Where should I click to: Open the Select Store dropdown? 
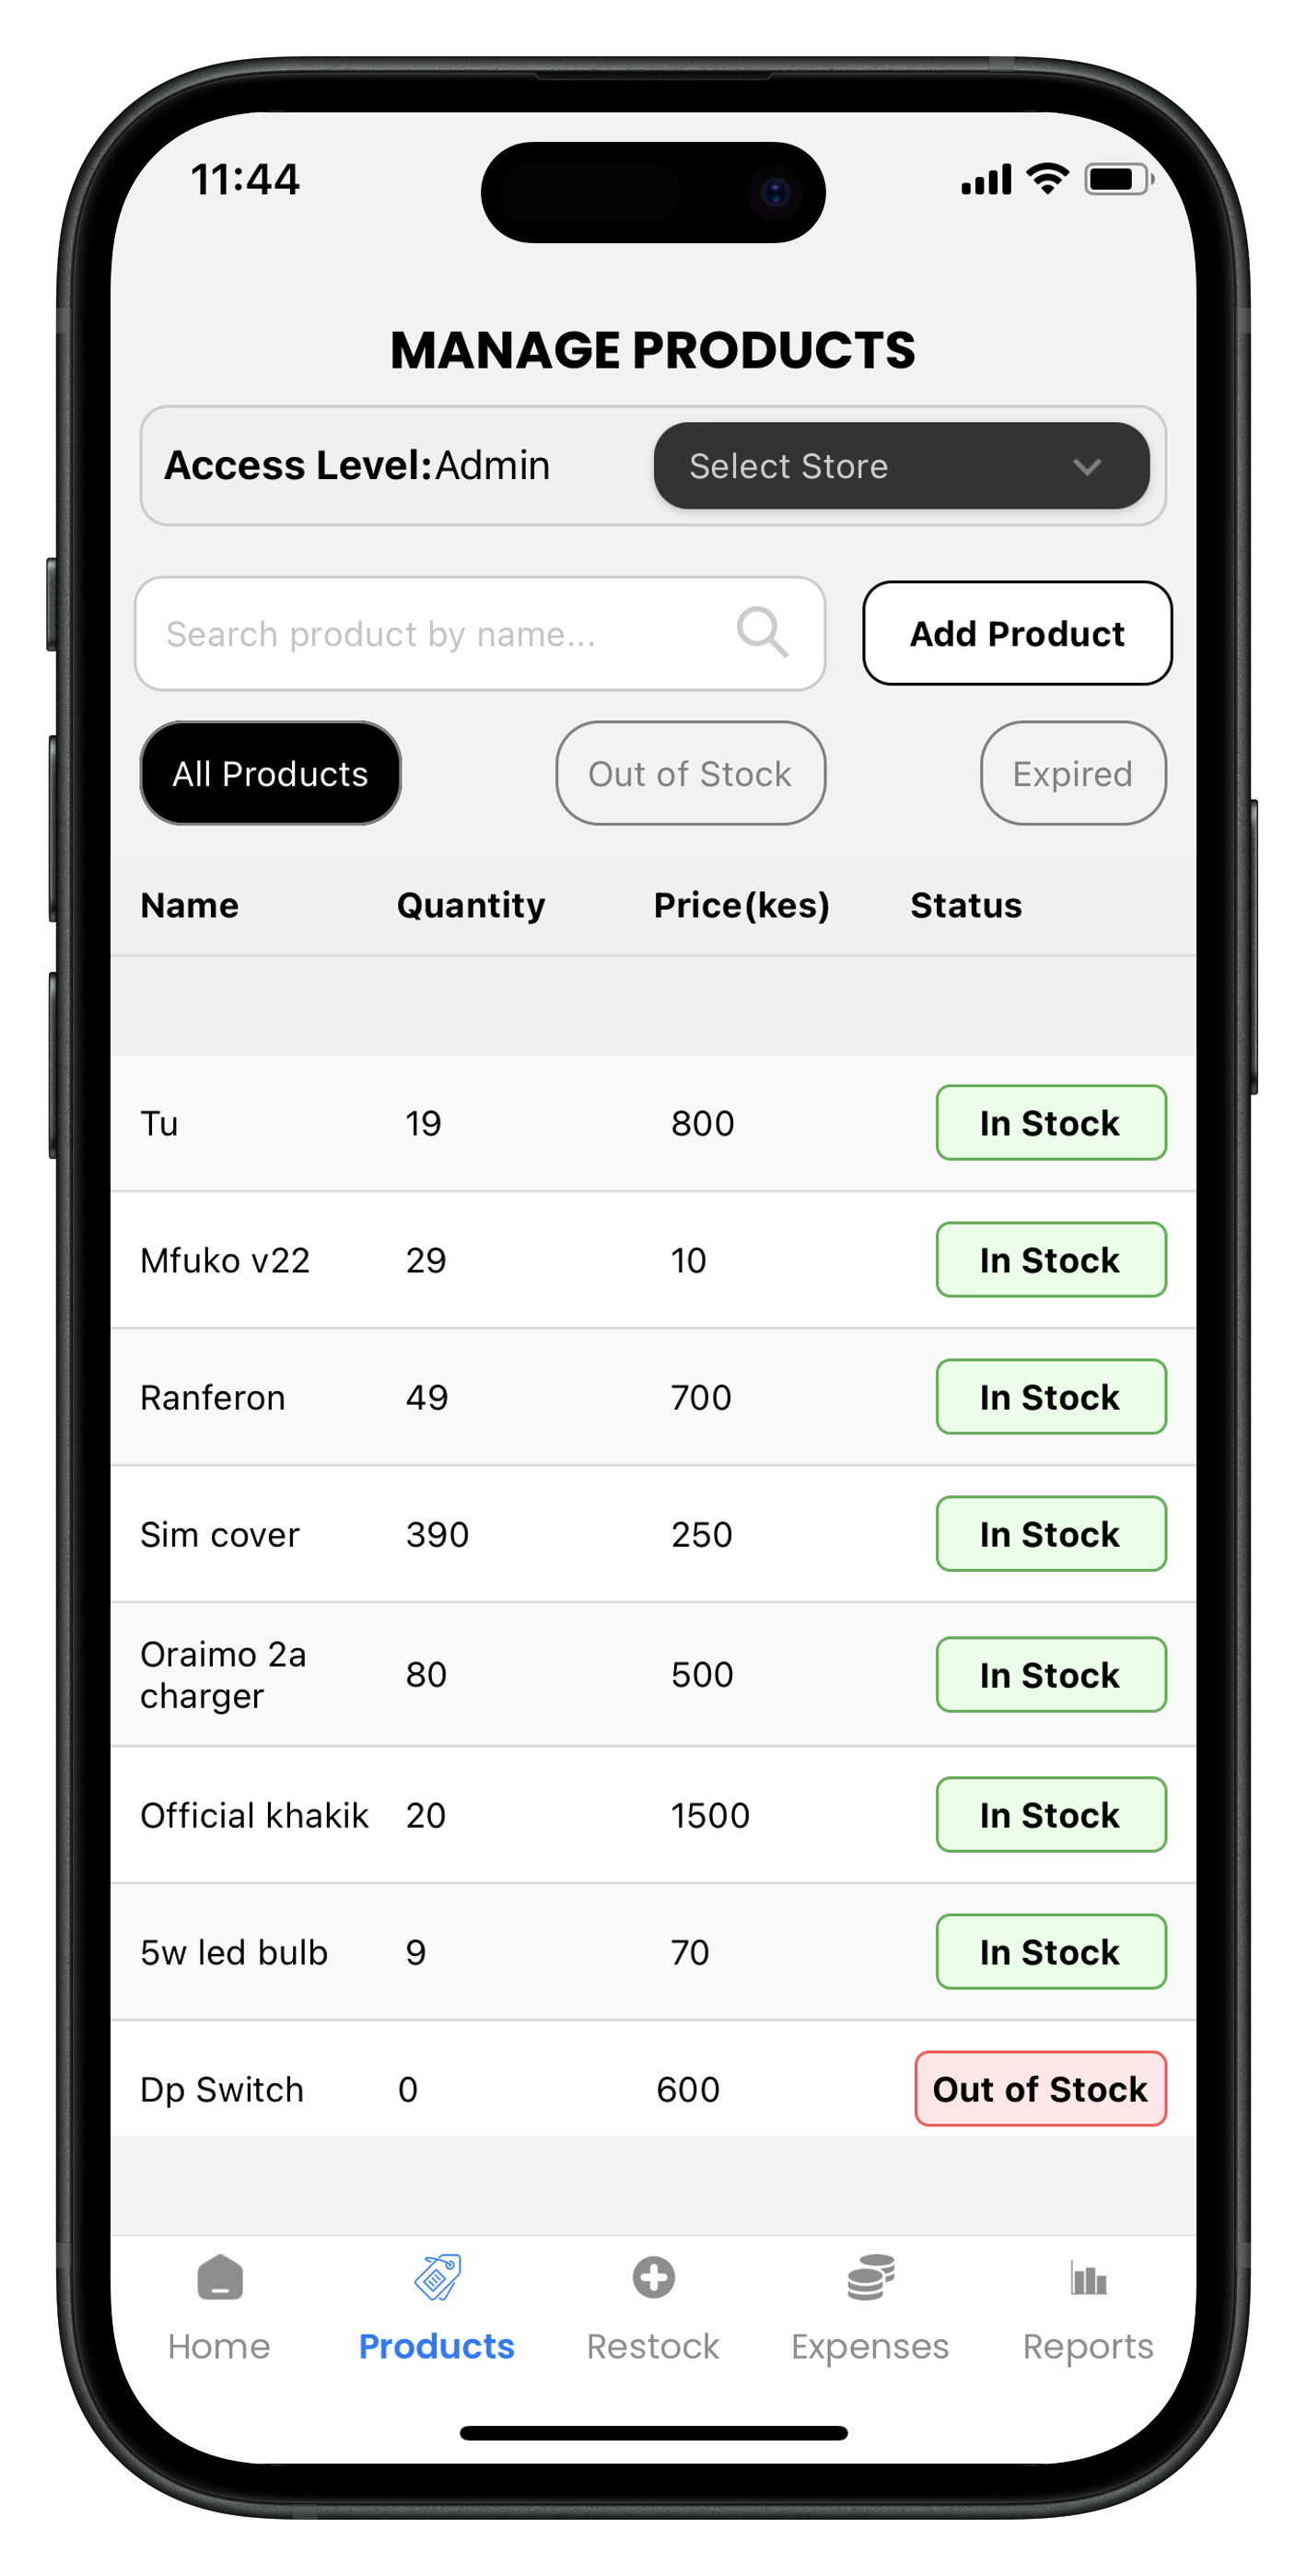901,466
